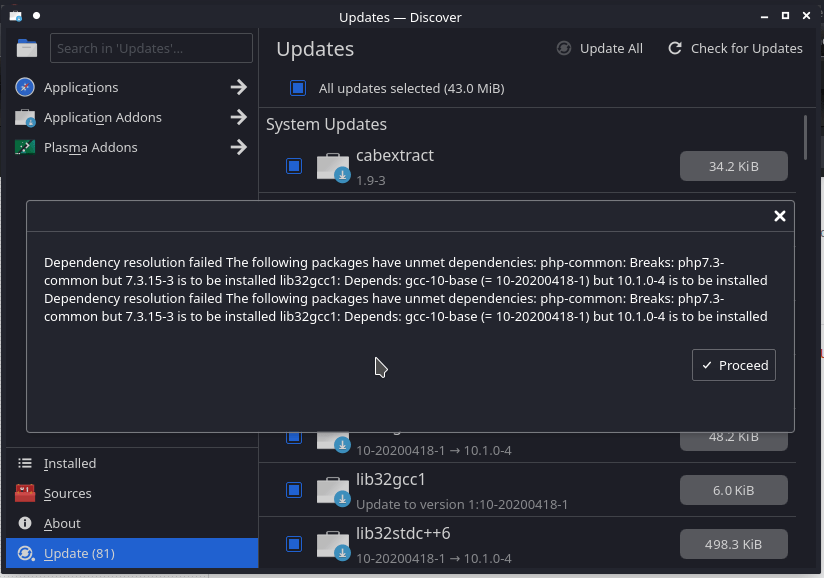Open the Plasma Addons category

[x=132, y=147]
